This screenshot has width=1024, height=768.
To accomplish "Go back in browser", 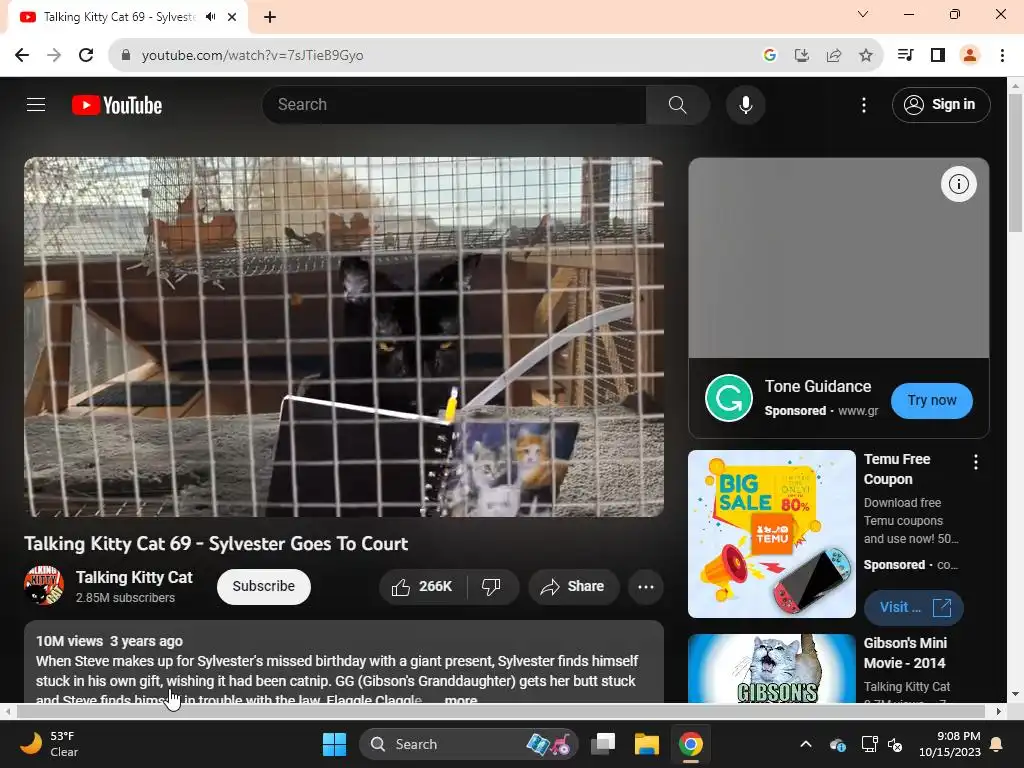I will pos(22,55).
